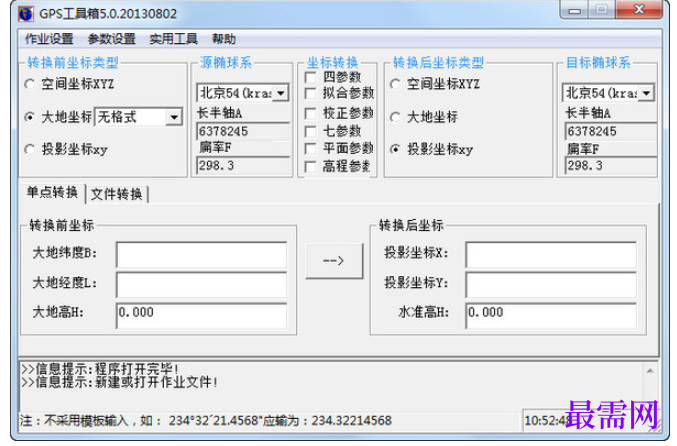Click the message log scrollbar up arrow
The image size is (677, 446).
point(650,371)
